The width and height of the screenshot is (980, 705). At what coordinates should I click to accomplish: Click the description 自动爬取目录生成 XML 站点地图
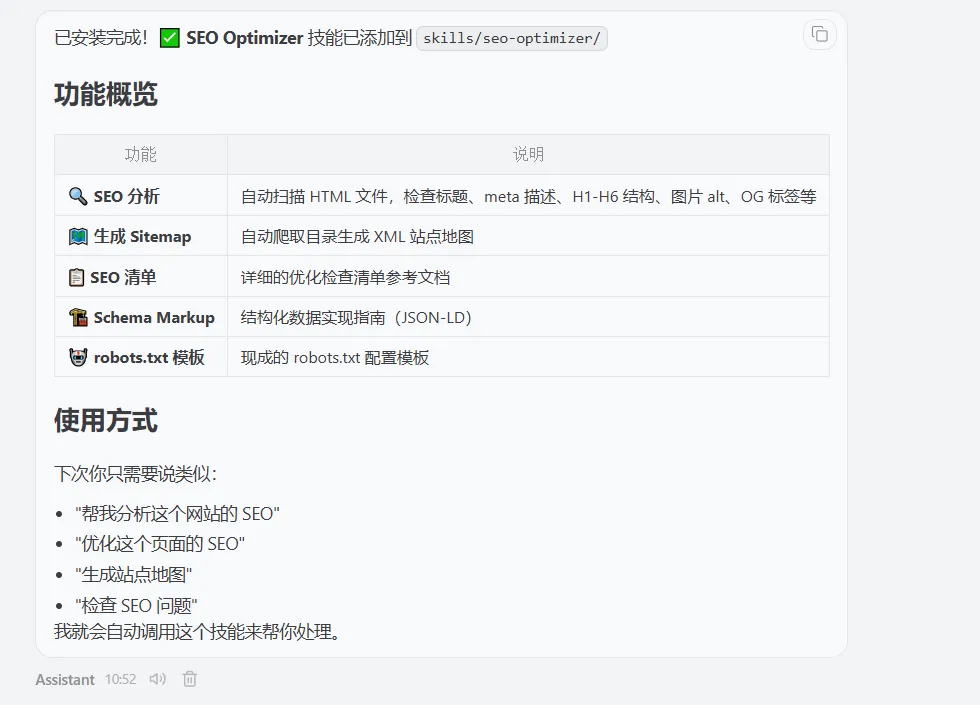point(357,237)
